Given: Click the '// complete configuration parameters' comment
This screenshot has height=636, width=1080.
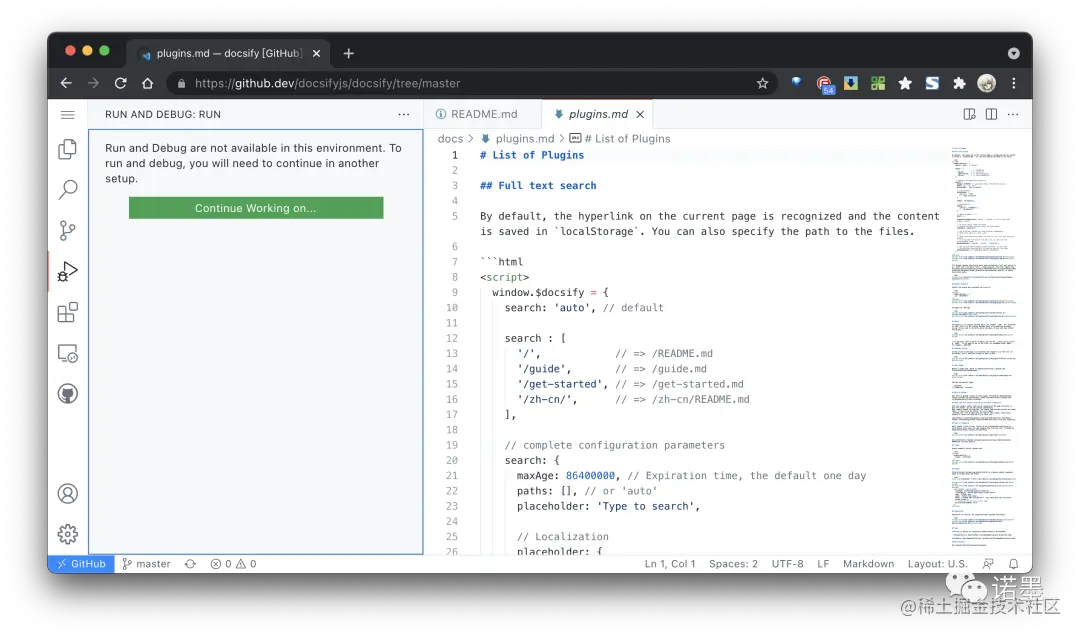Looking at the screenshot, I should tap(614, 445).
